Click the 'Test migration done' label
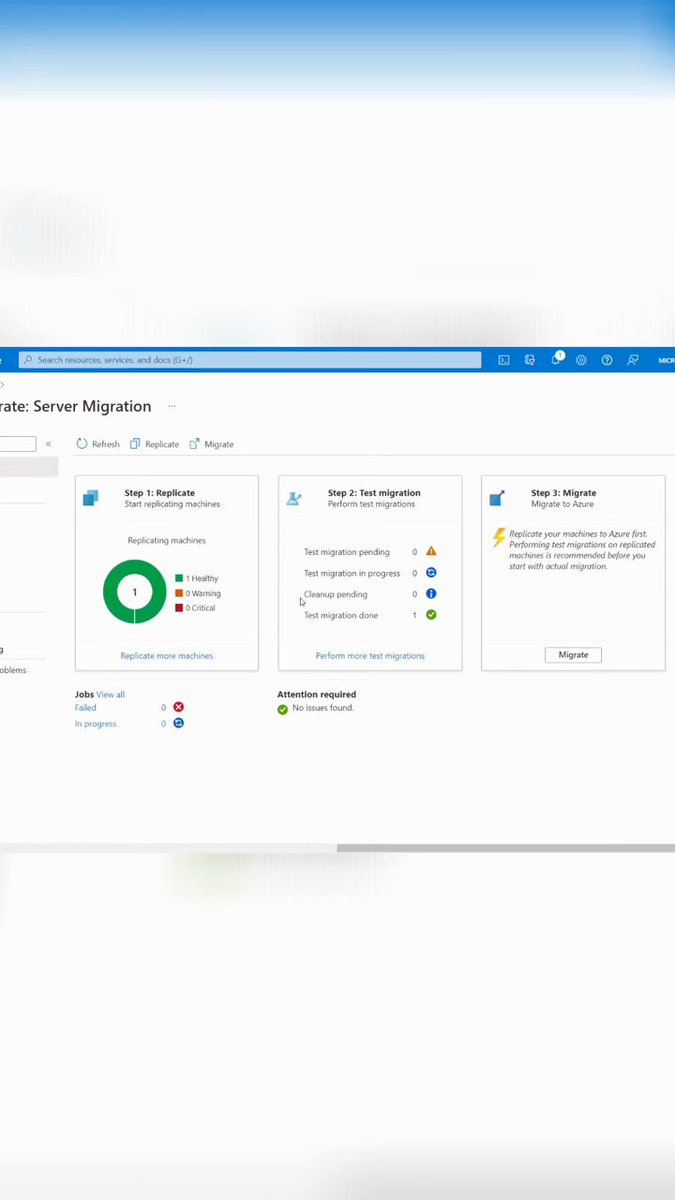Screen dimensions: 675x1200 coord(341,615)
